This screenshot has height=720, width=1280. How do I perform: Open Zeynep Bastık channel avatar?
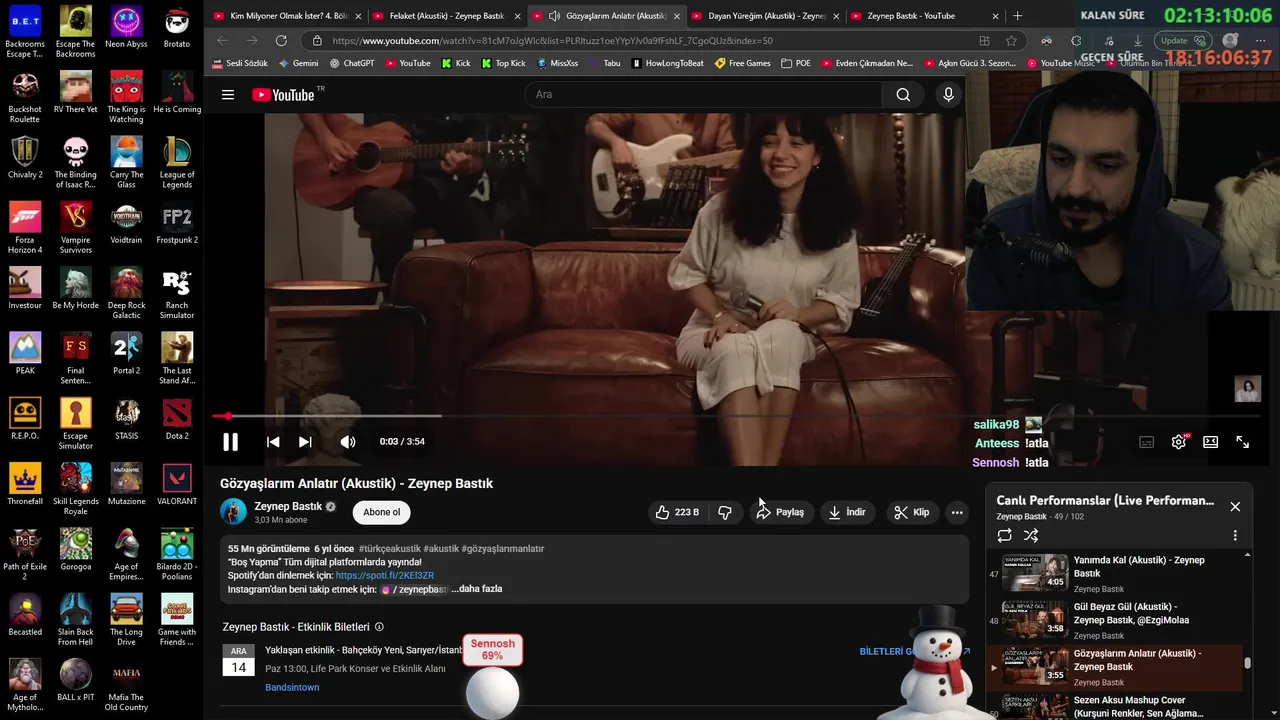point(233,512)
